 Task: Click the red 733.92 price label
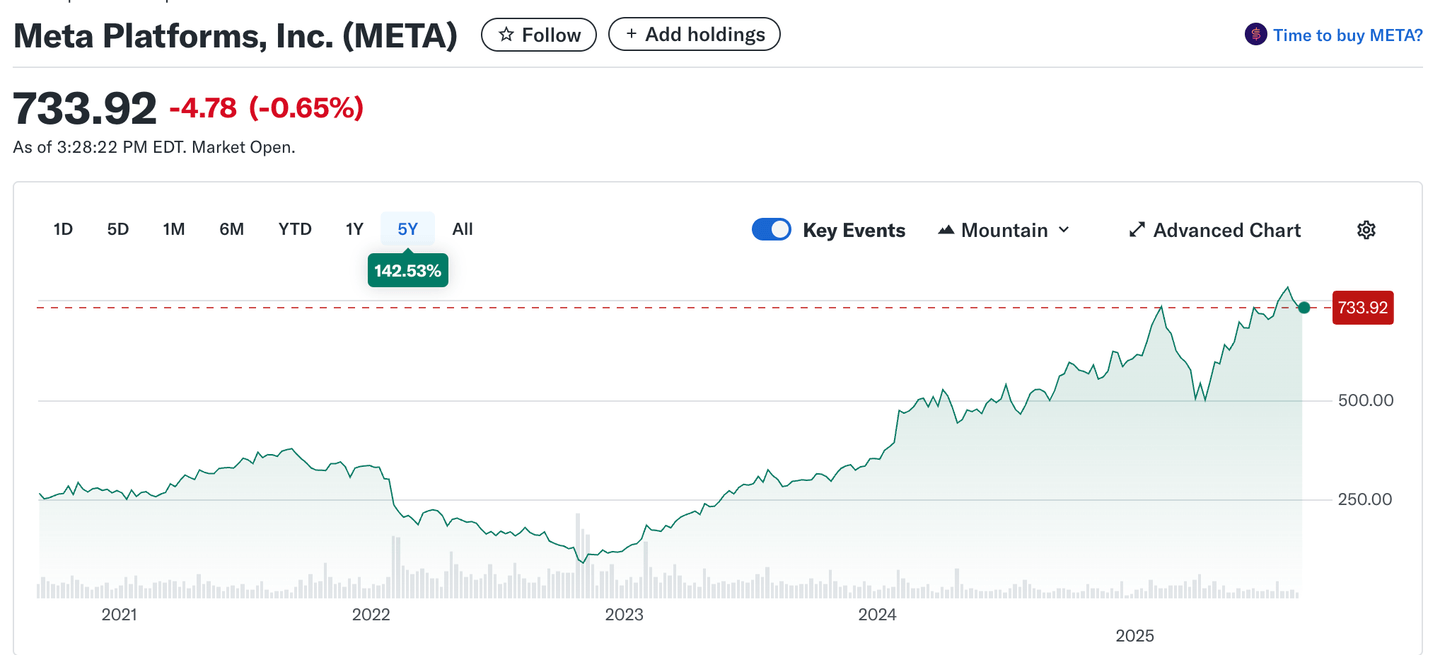click(x=1363, y=307)
